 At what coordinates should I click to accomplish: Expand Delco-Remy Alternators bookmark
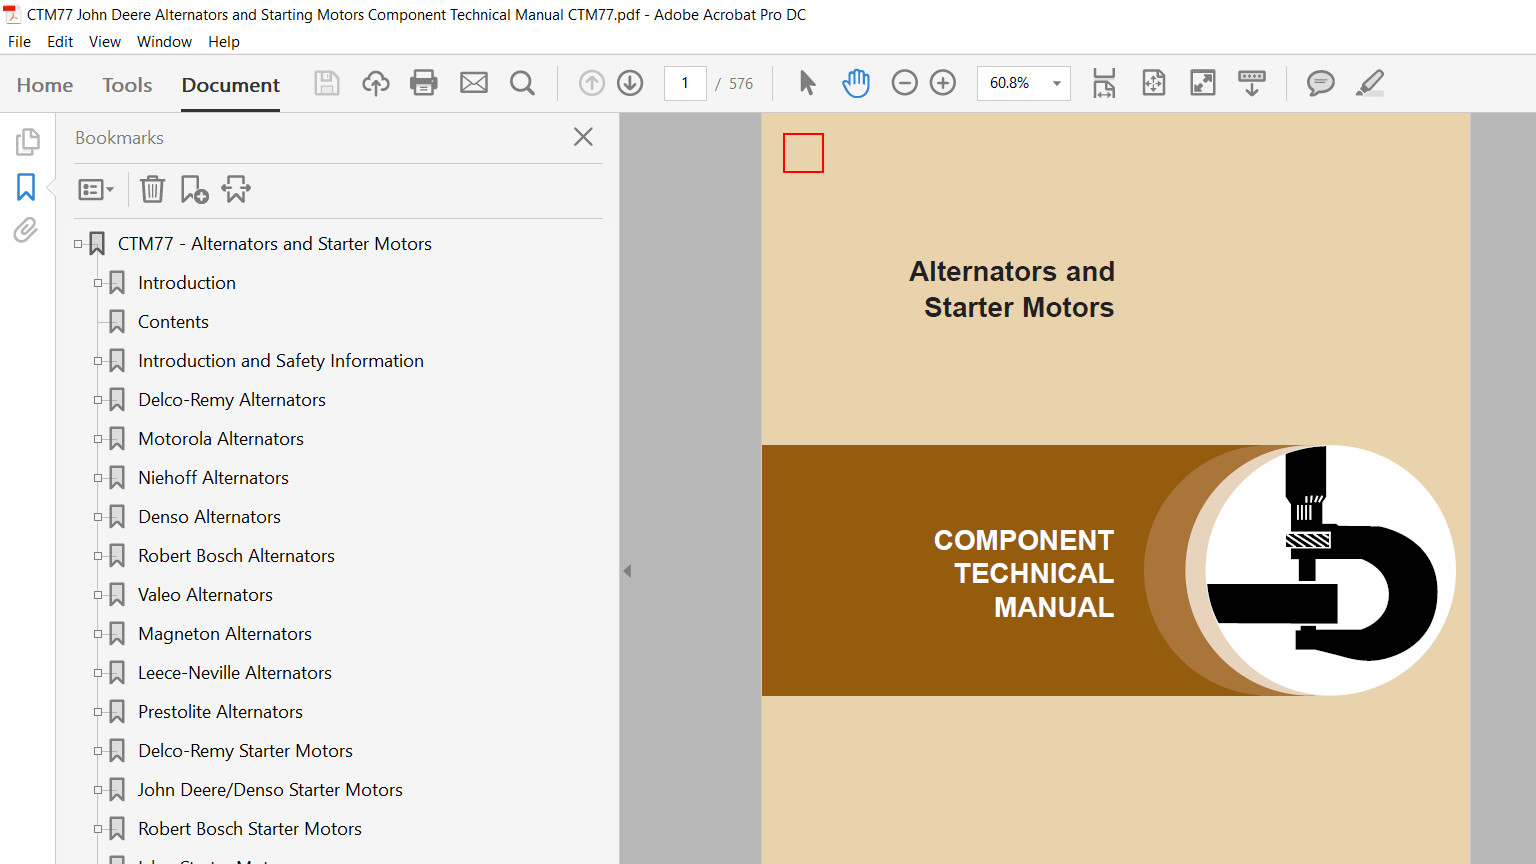click(98, 400)
